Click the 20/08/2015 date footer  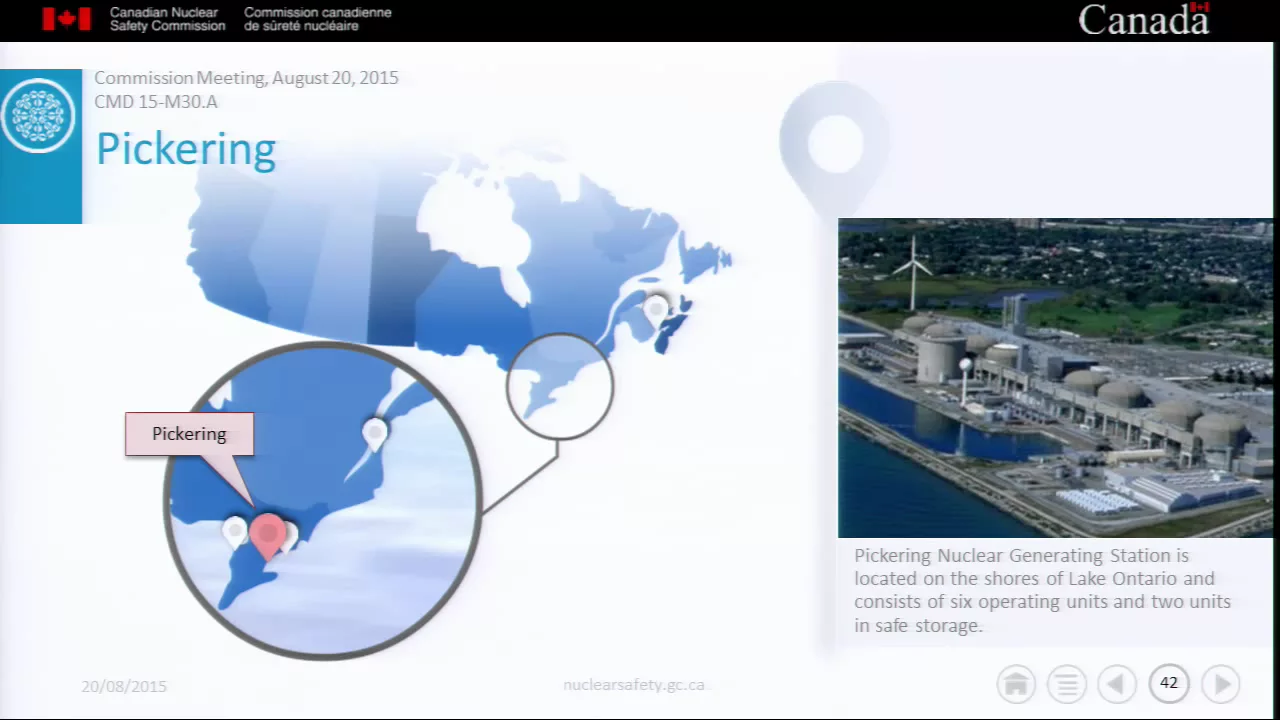124,687
